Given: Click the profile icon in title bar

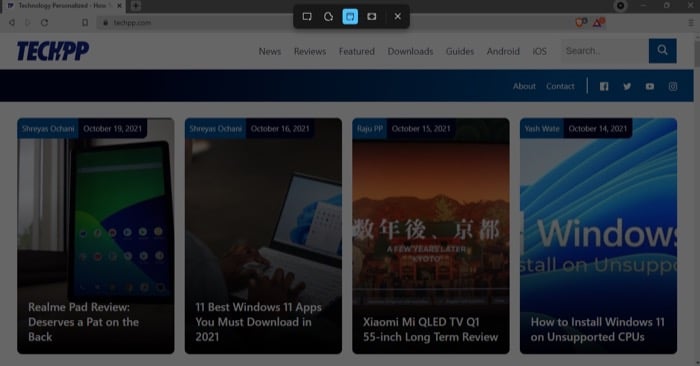Looking at the screenshot, I should point(620,6).
